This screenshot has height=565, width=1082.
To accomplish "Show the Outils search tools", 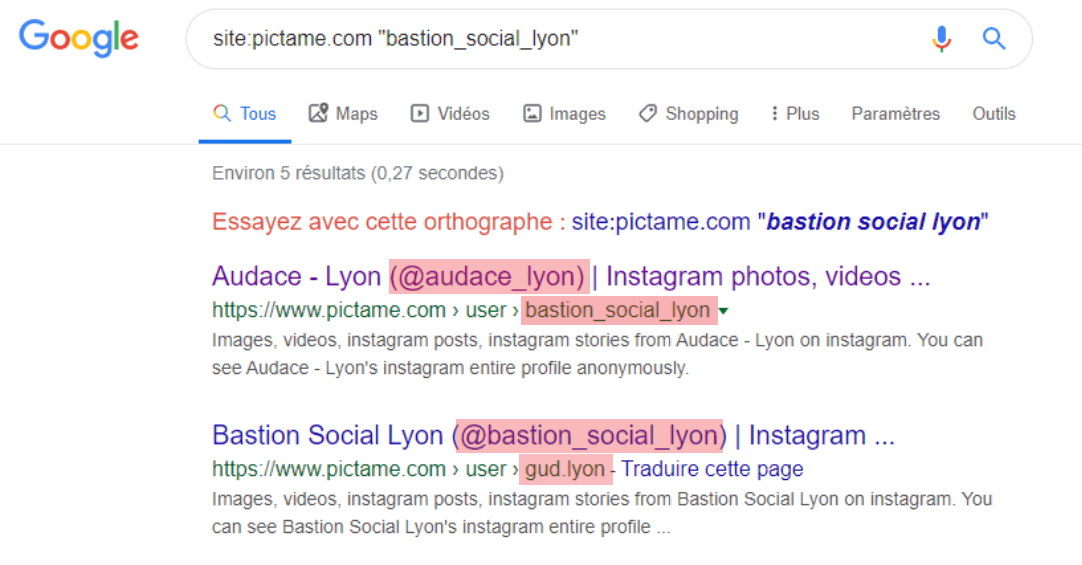I will [x=993, y=114].
